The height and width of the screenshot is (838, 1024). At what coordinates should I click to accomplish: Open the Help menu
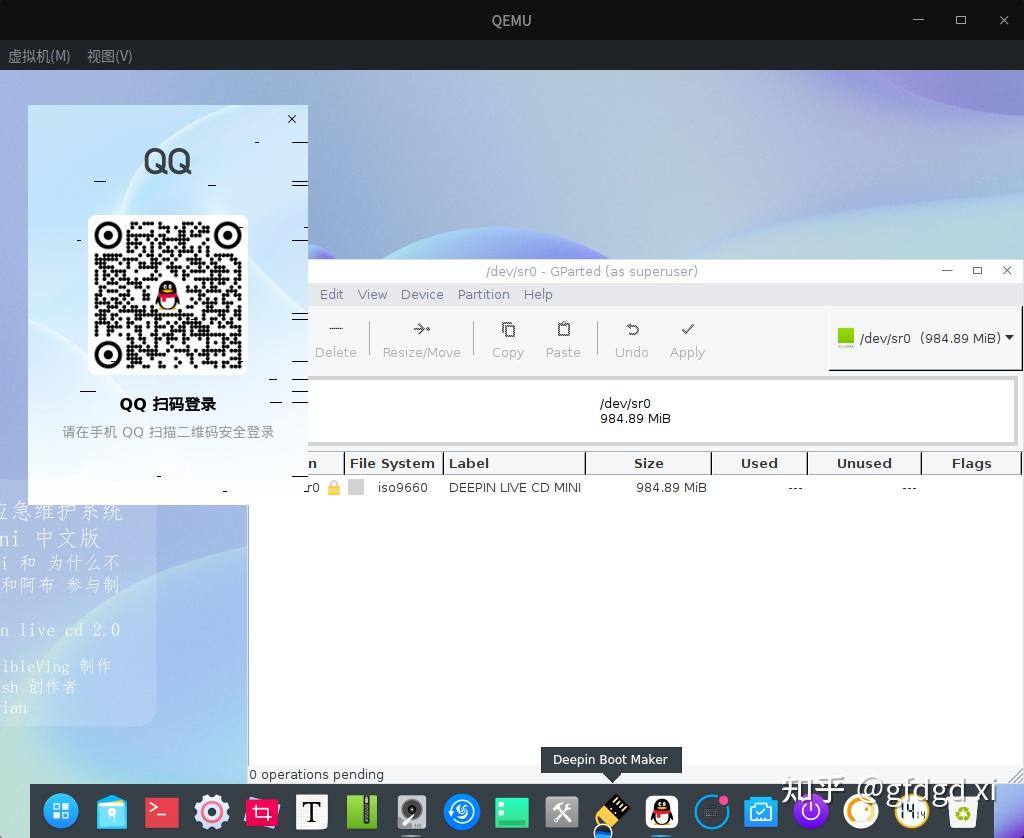tap(538, 294)
